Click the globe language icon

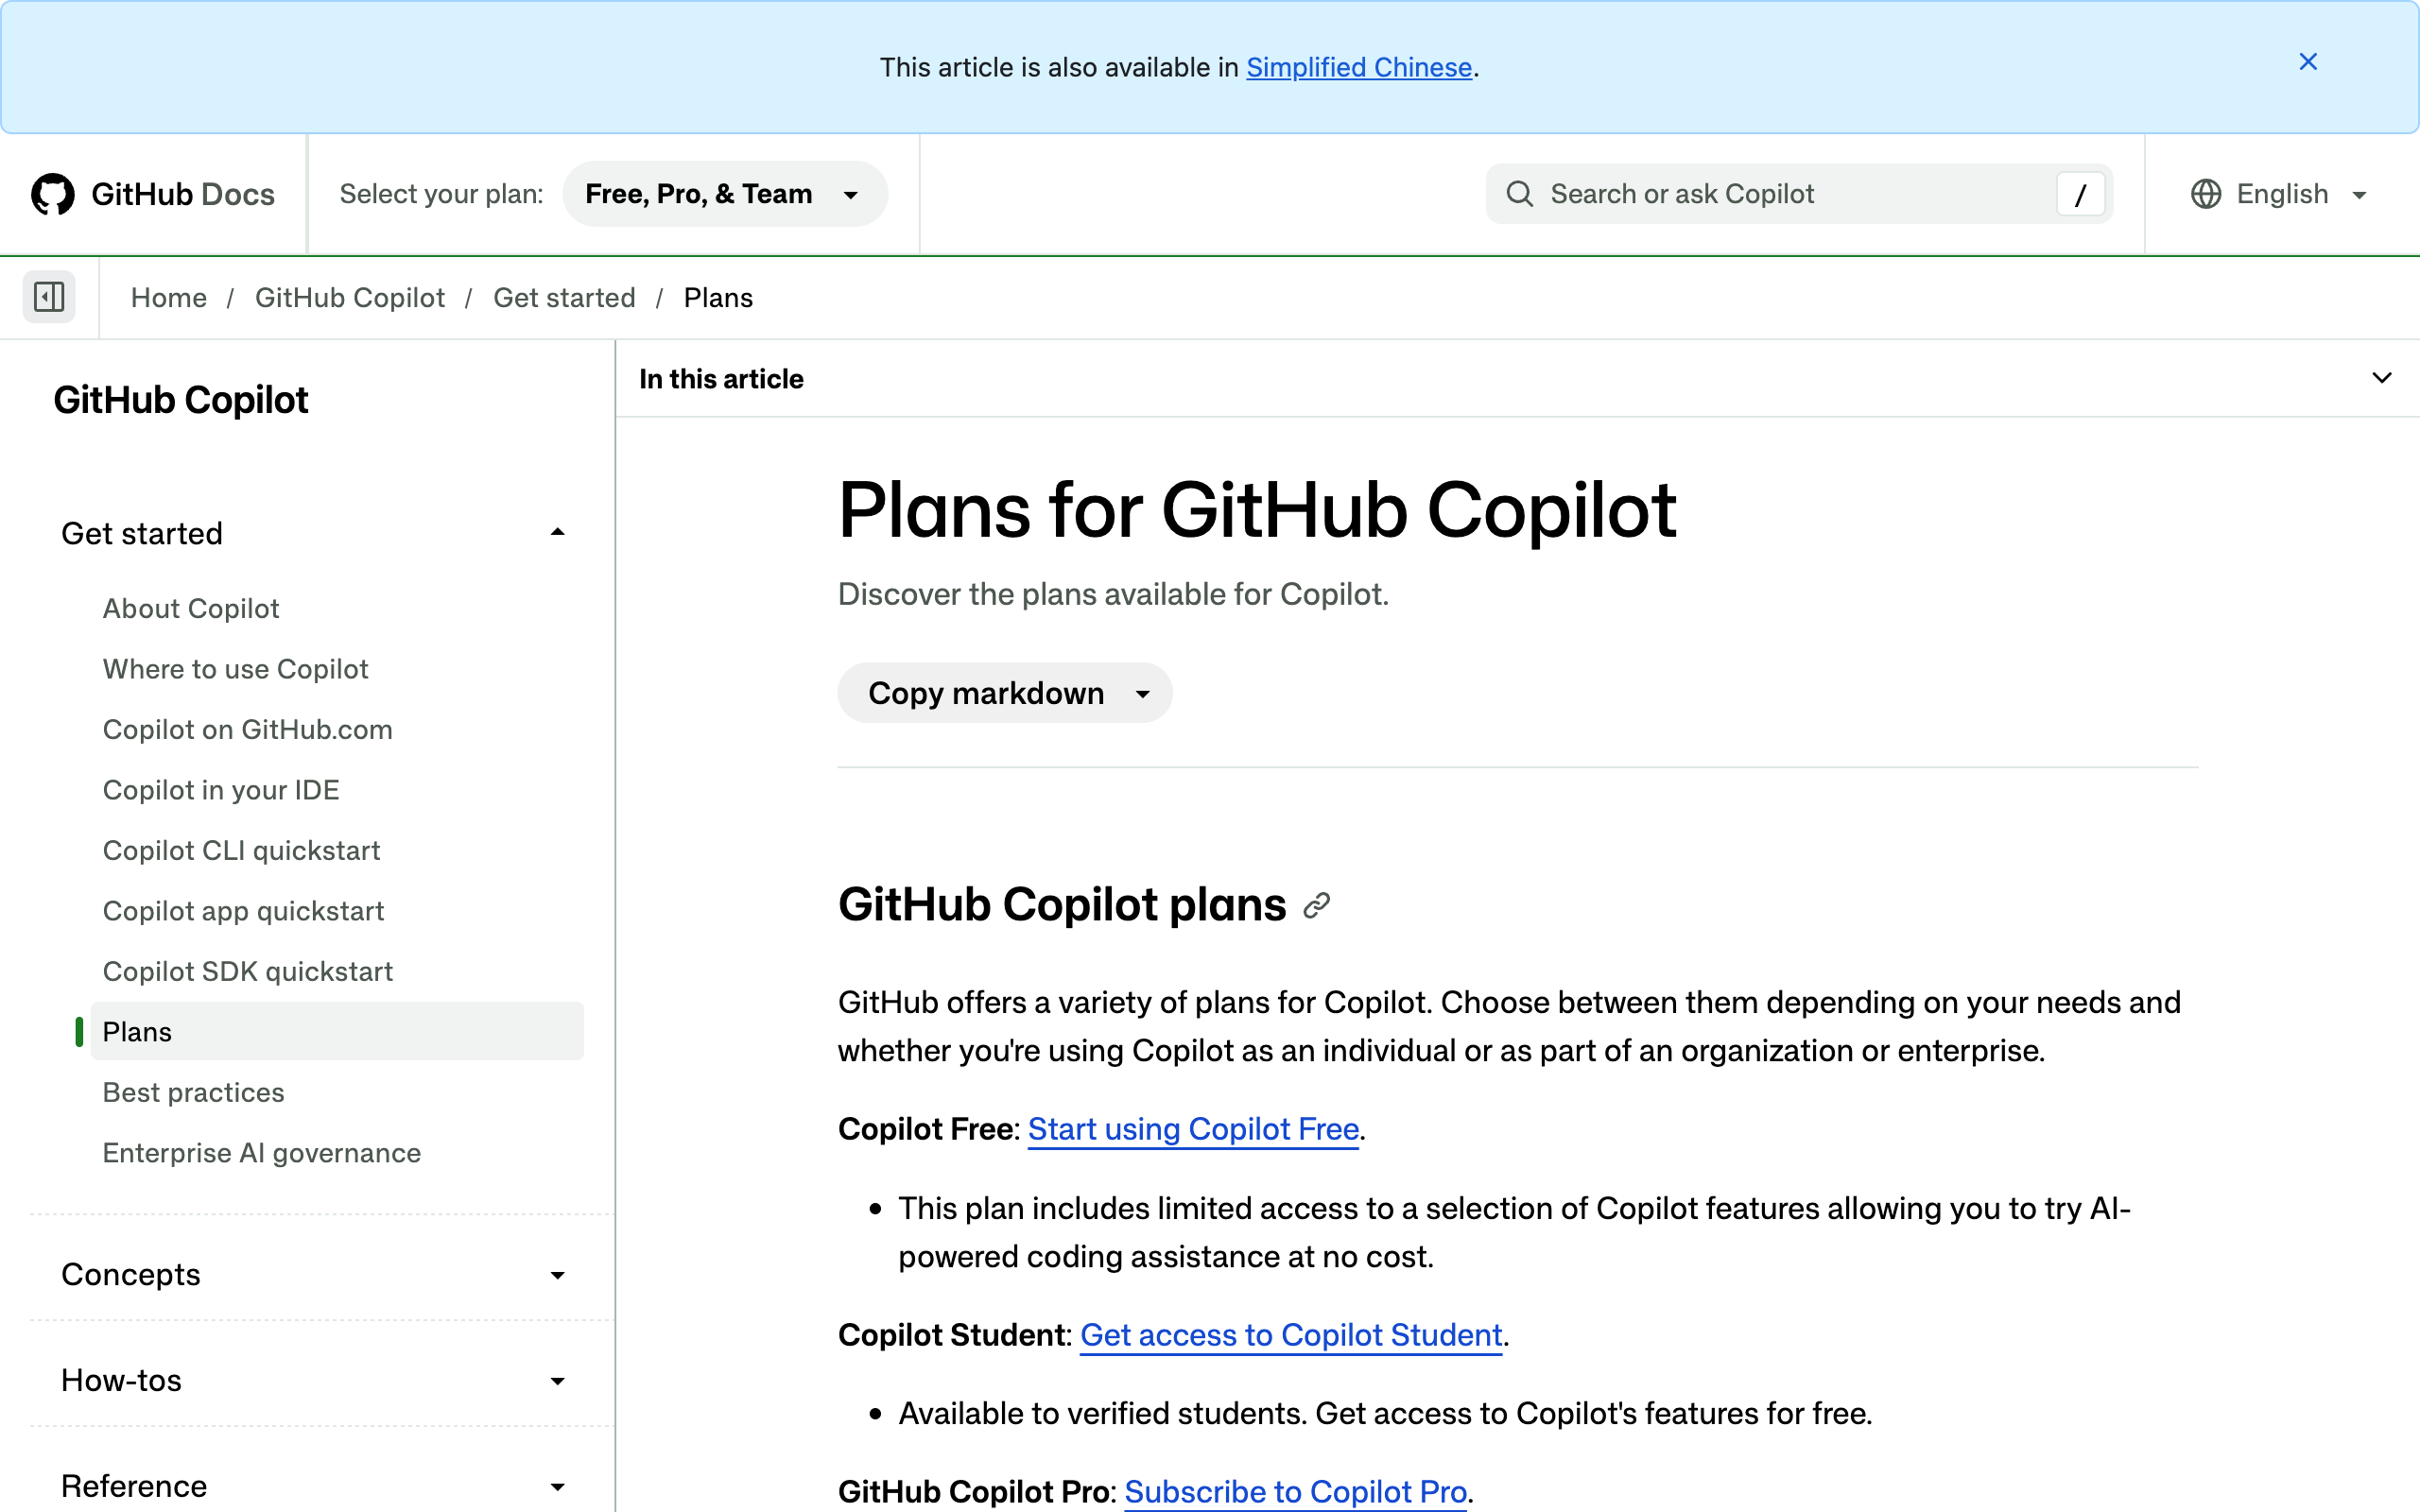pos(2205,194)
